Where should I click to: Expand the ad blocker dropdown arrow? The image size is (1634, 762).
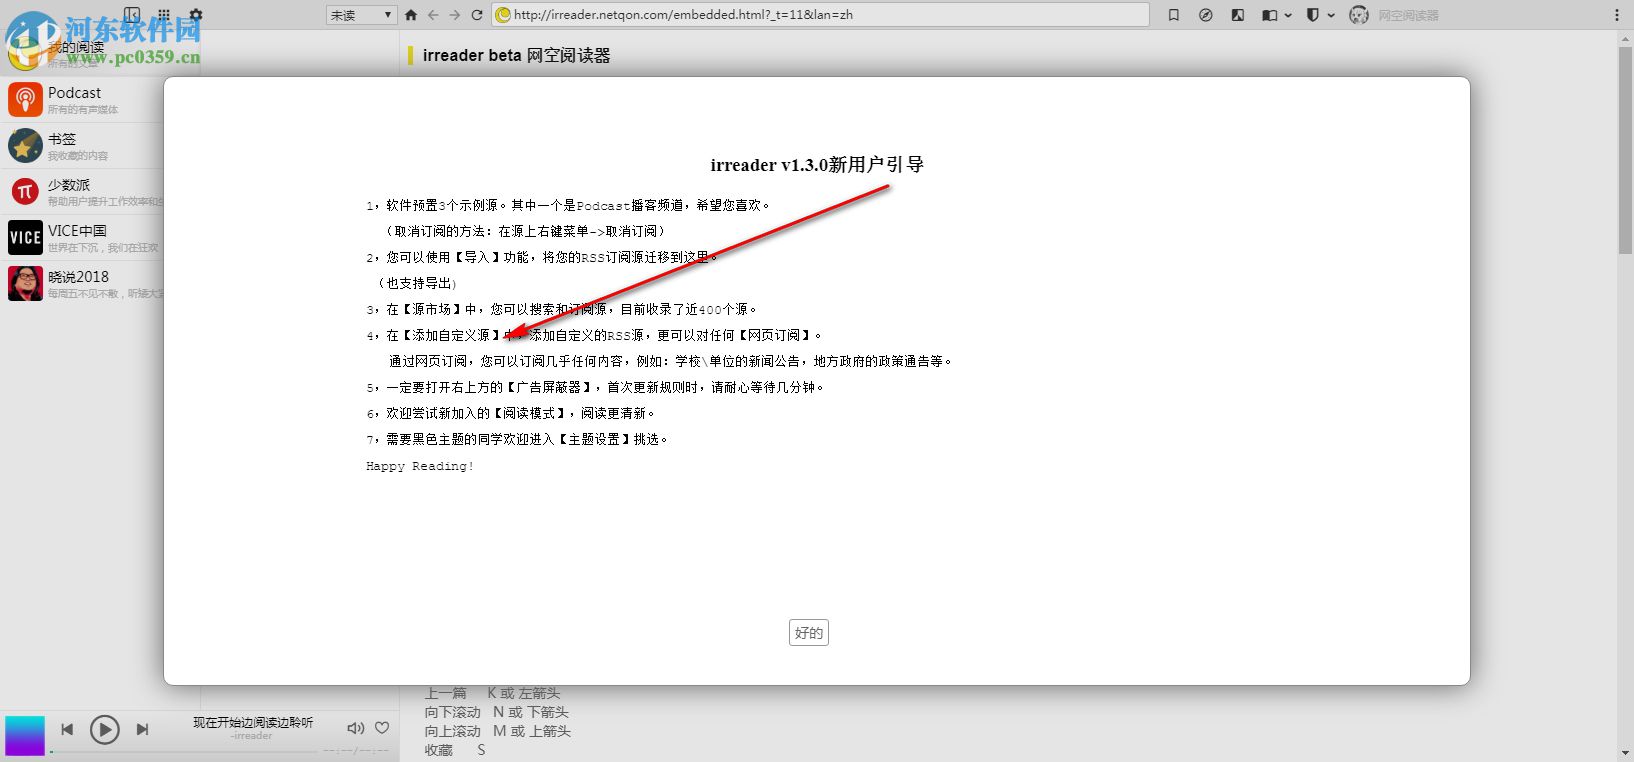(1331, 15)
